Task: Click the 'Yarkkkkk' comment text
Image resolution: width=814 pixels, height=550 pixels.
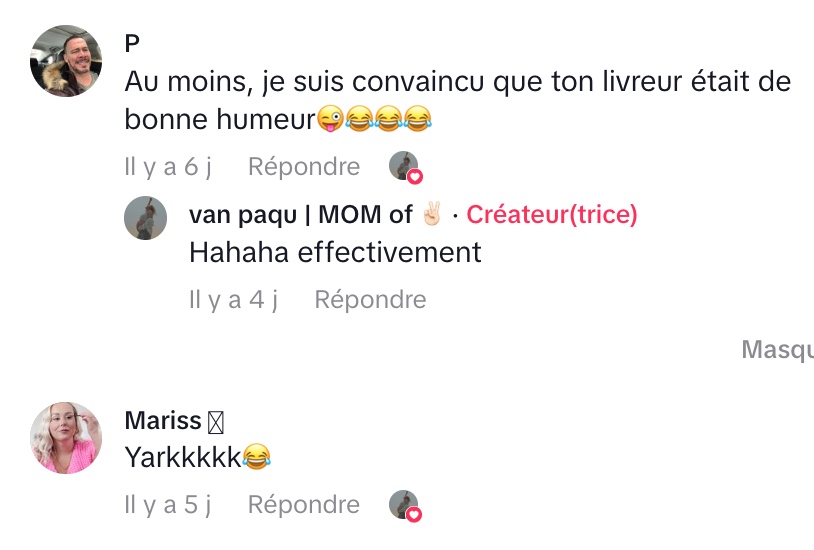Action: (184, 458)
